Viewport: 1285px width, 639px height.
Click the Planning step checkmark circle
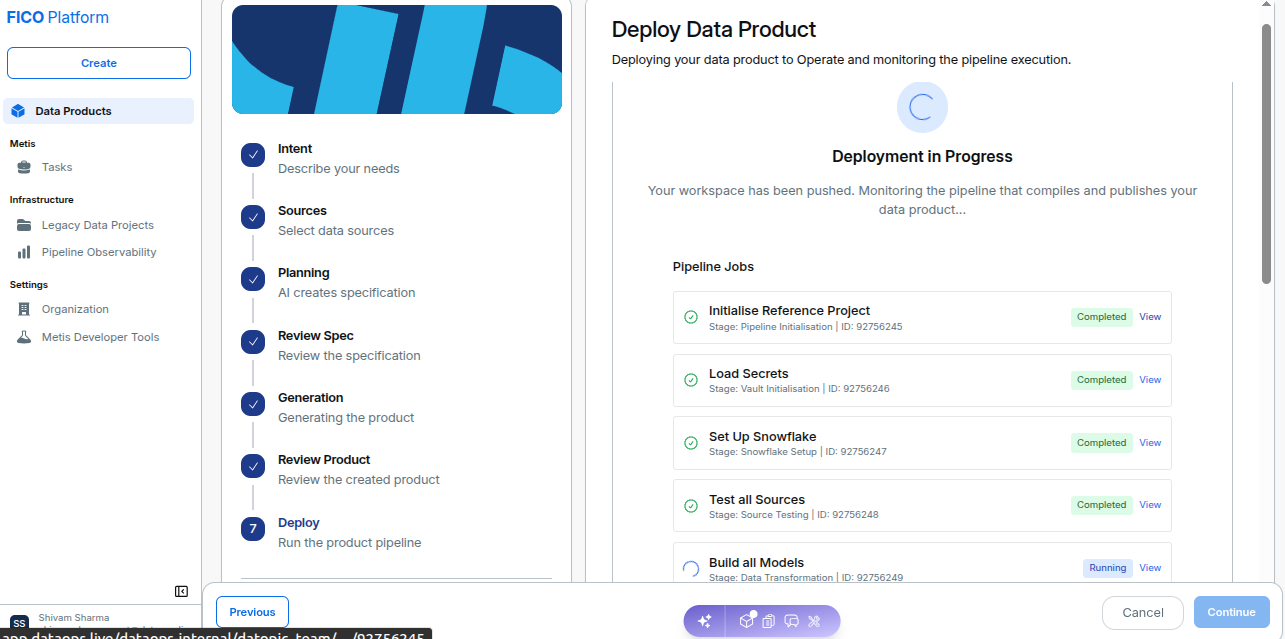(253, 279)
